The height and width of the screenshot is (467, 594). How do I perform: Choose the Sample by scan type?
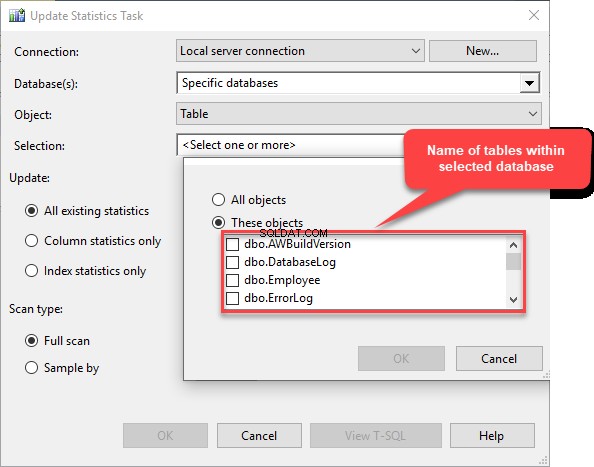[31, 368]
